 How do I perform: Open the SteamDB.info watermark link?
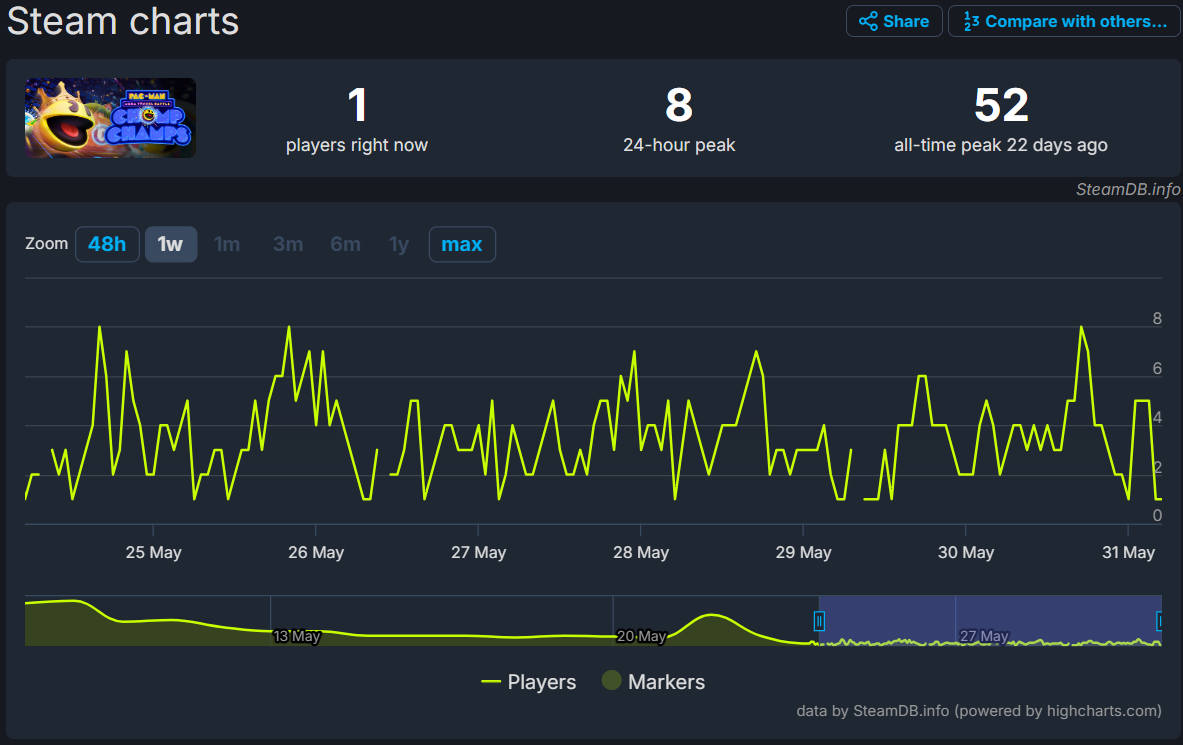tap(1127, 189)
